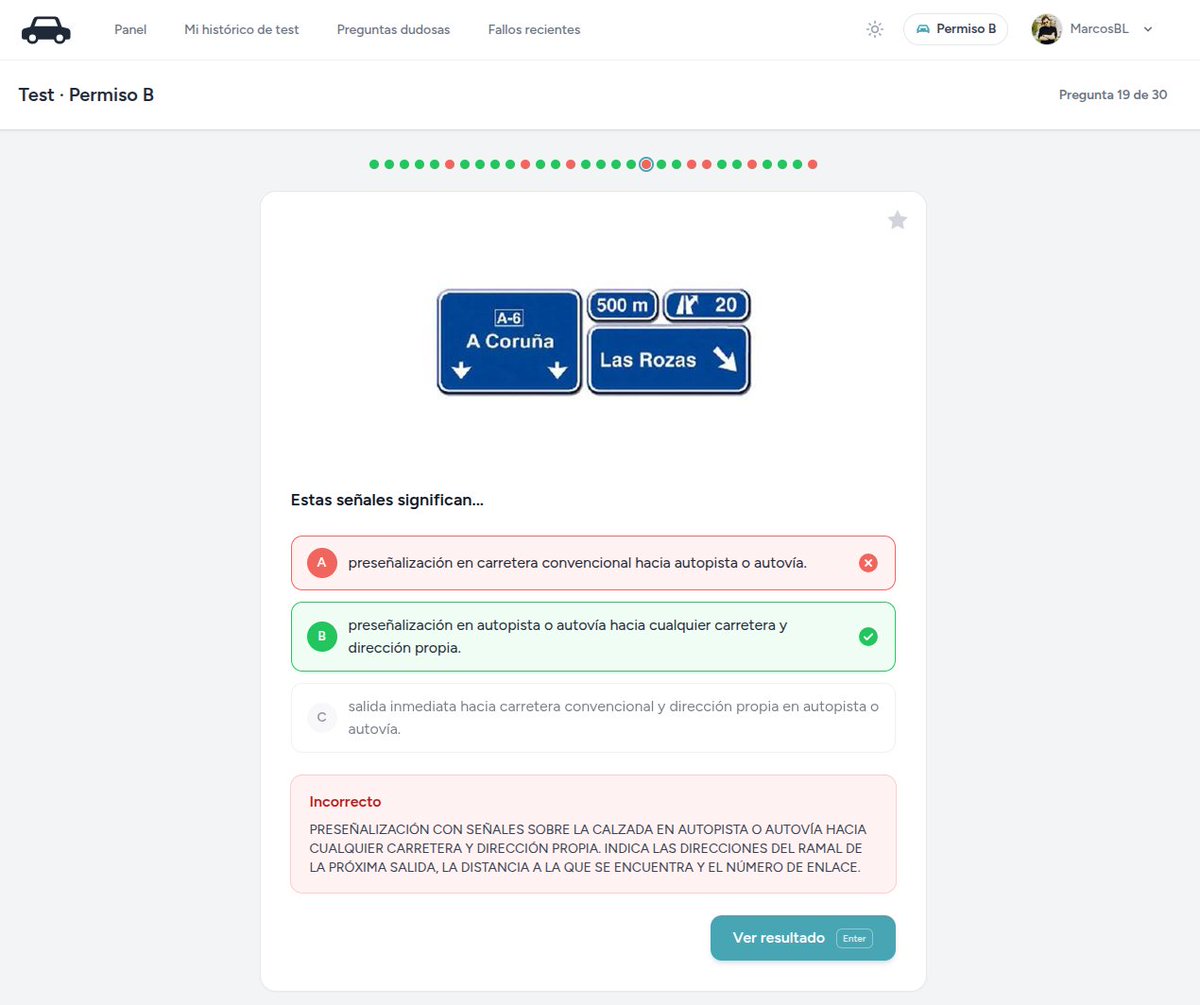Click the green letter B circle
Image resolution: width=1200 pixels, height=1005 pixels.
tap(322, 636)
